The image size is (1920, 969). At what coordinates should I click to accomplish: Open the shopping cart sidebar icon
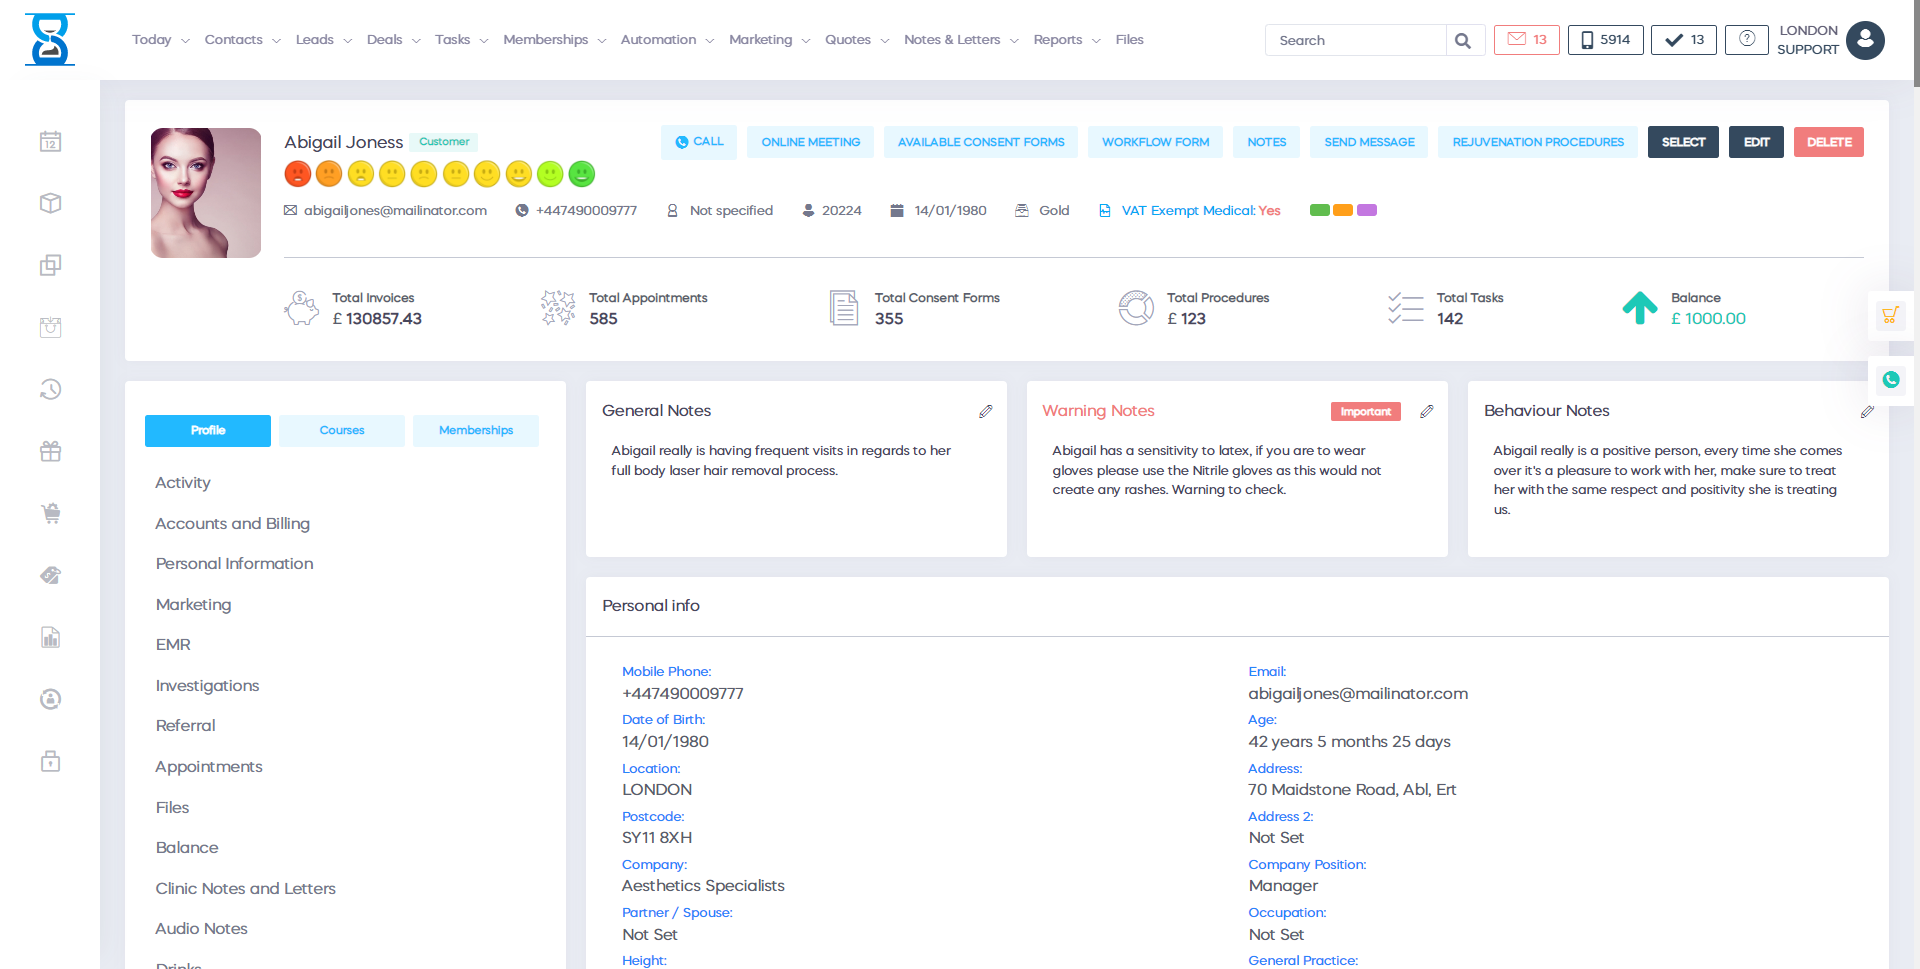click(x=51, y=513)
